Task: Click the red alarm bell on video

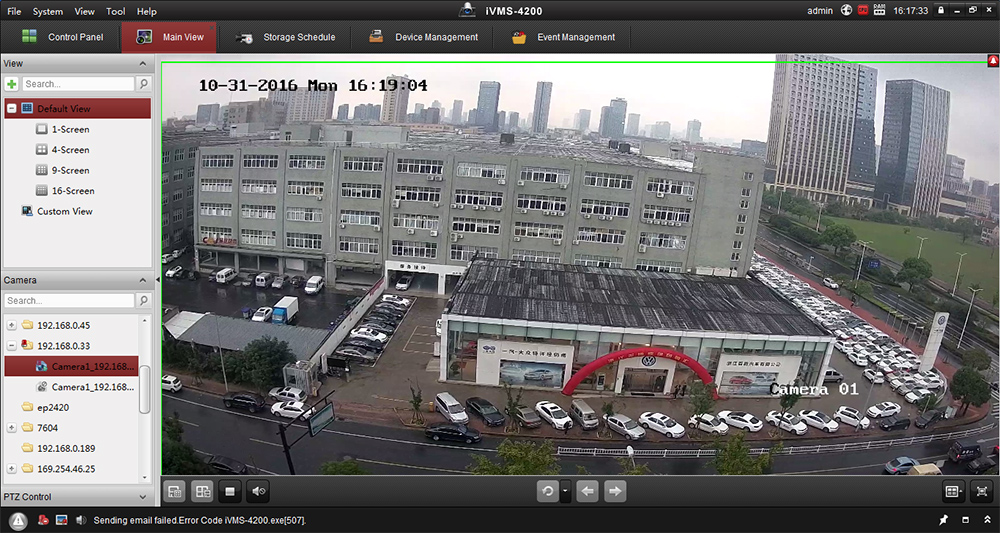Action: click(x=991, y=61)
